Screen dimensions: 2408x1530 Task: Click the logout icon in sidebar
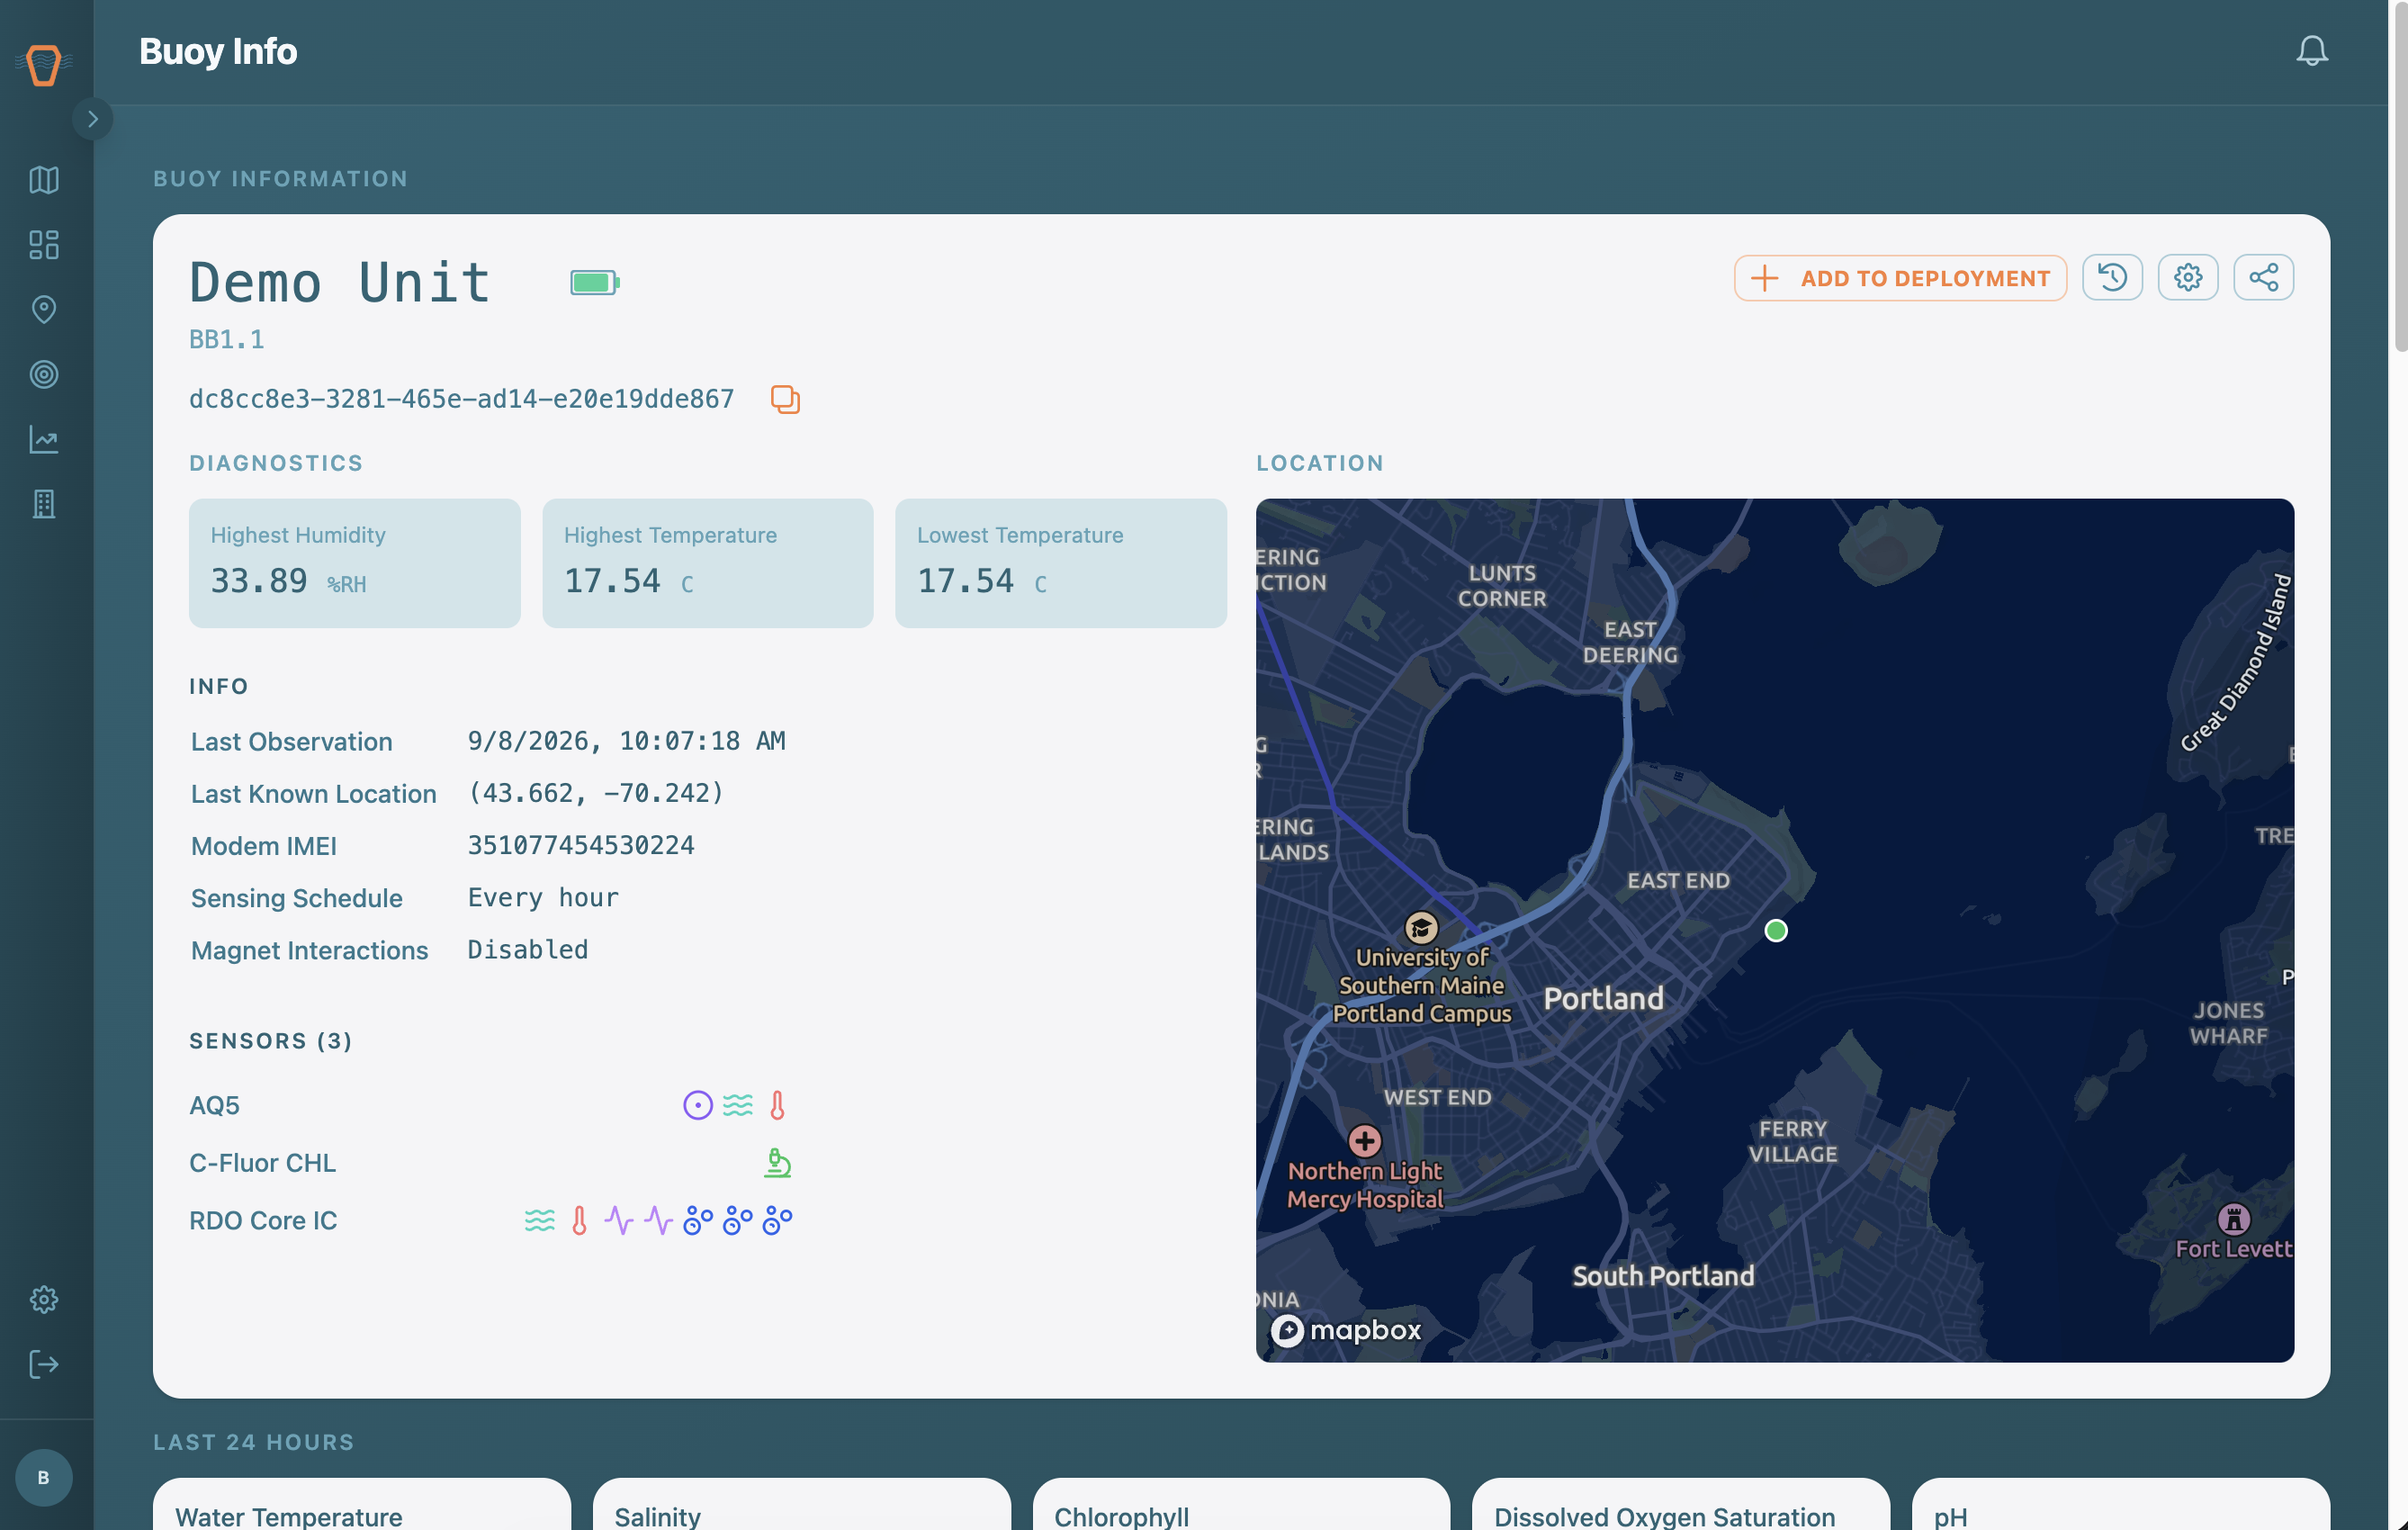coord(44,1364)
